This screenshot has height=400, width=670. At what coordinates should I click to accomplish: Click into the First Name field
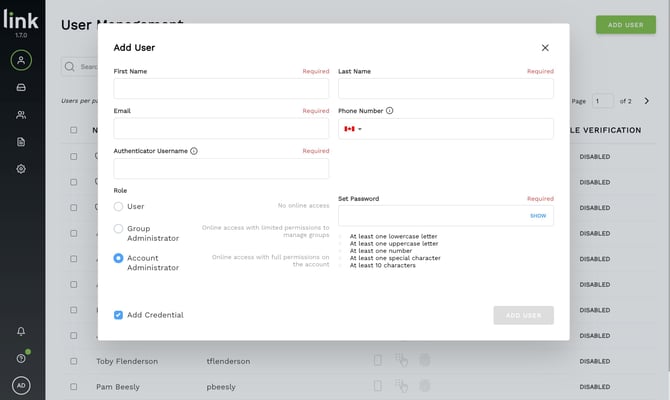point(221,88)
